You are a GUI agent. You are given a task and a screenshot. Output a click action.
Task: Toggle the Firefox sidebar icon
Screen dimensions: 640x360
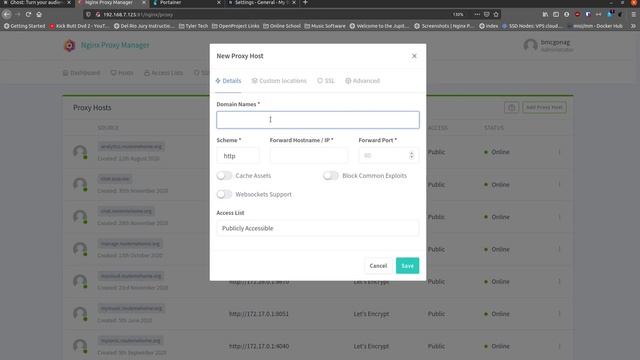[556, 14]
